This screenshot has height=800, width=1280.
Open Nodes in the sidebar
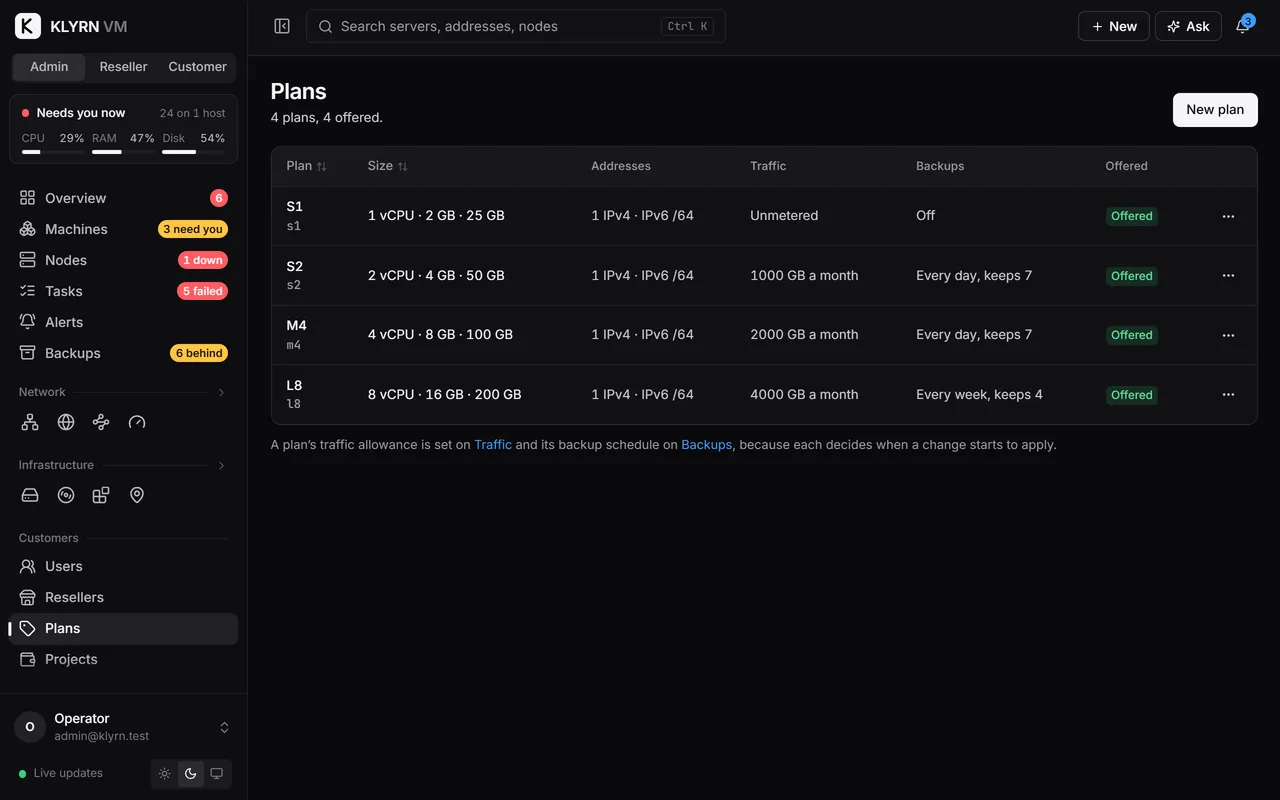[x=124, y=260]
